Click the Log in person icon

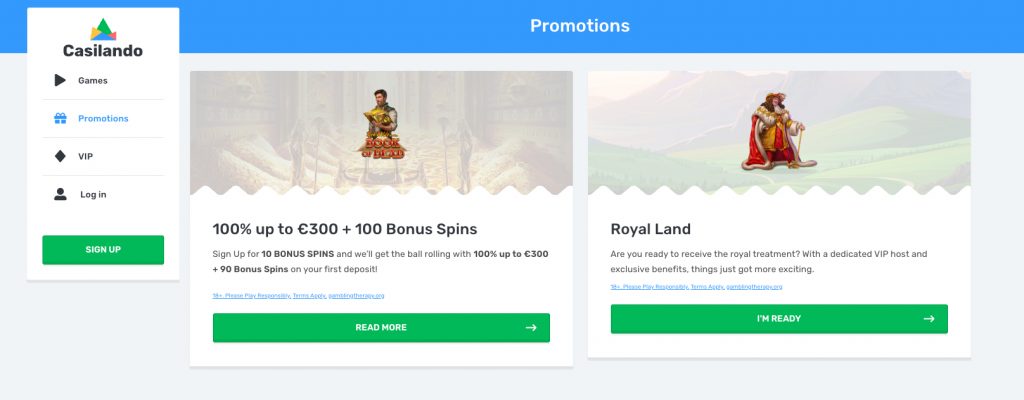60,194
